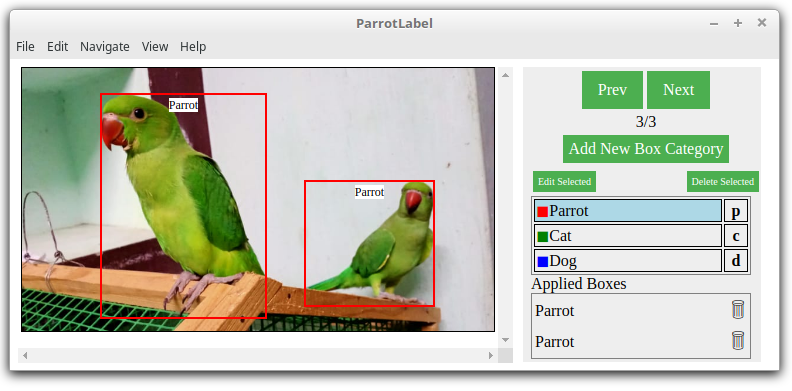Viewport: 792px width, 391px height.
Task: Click the 'c' shortcut key box
Action: tap(736, 236)
